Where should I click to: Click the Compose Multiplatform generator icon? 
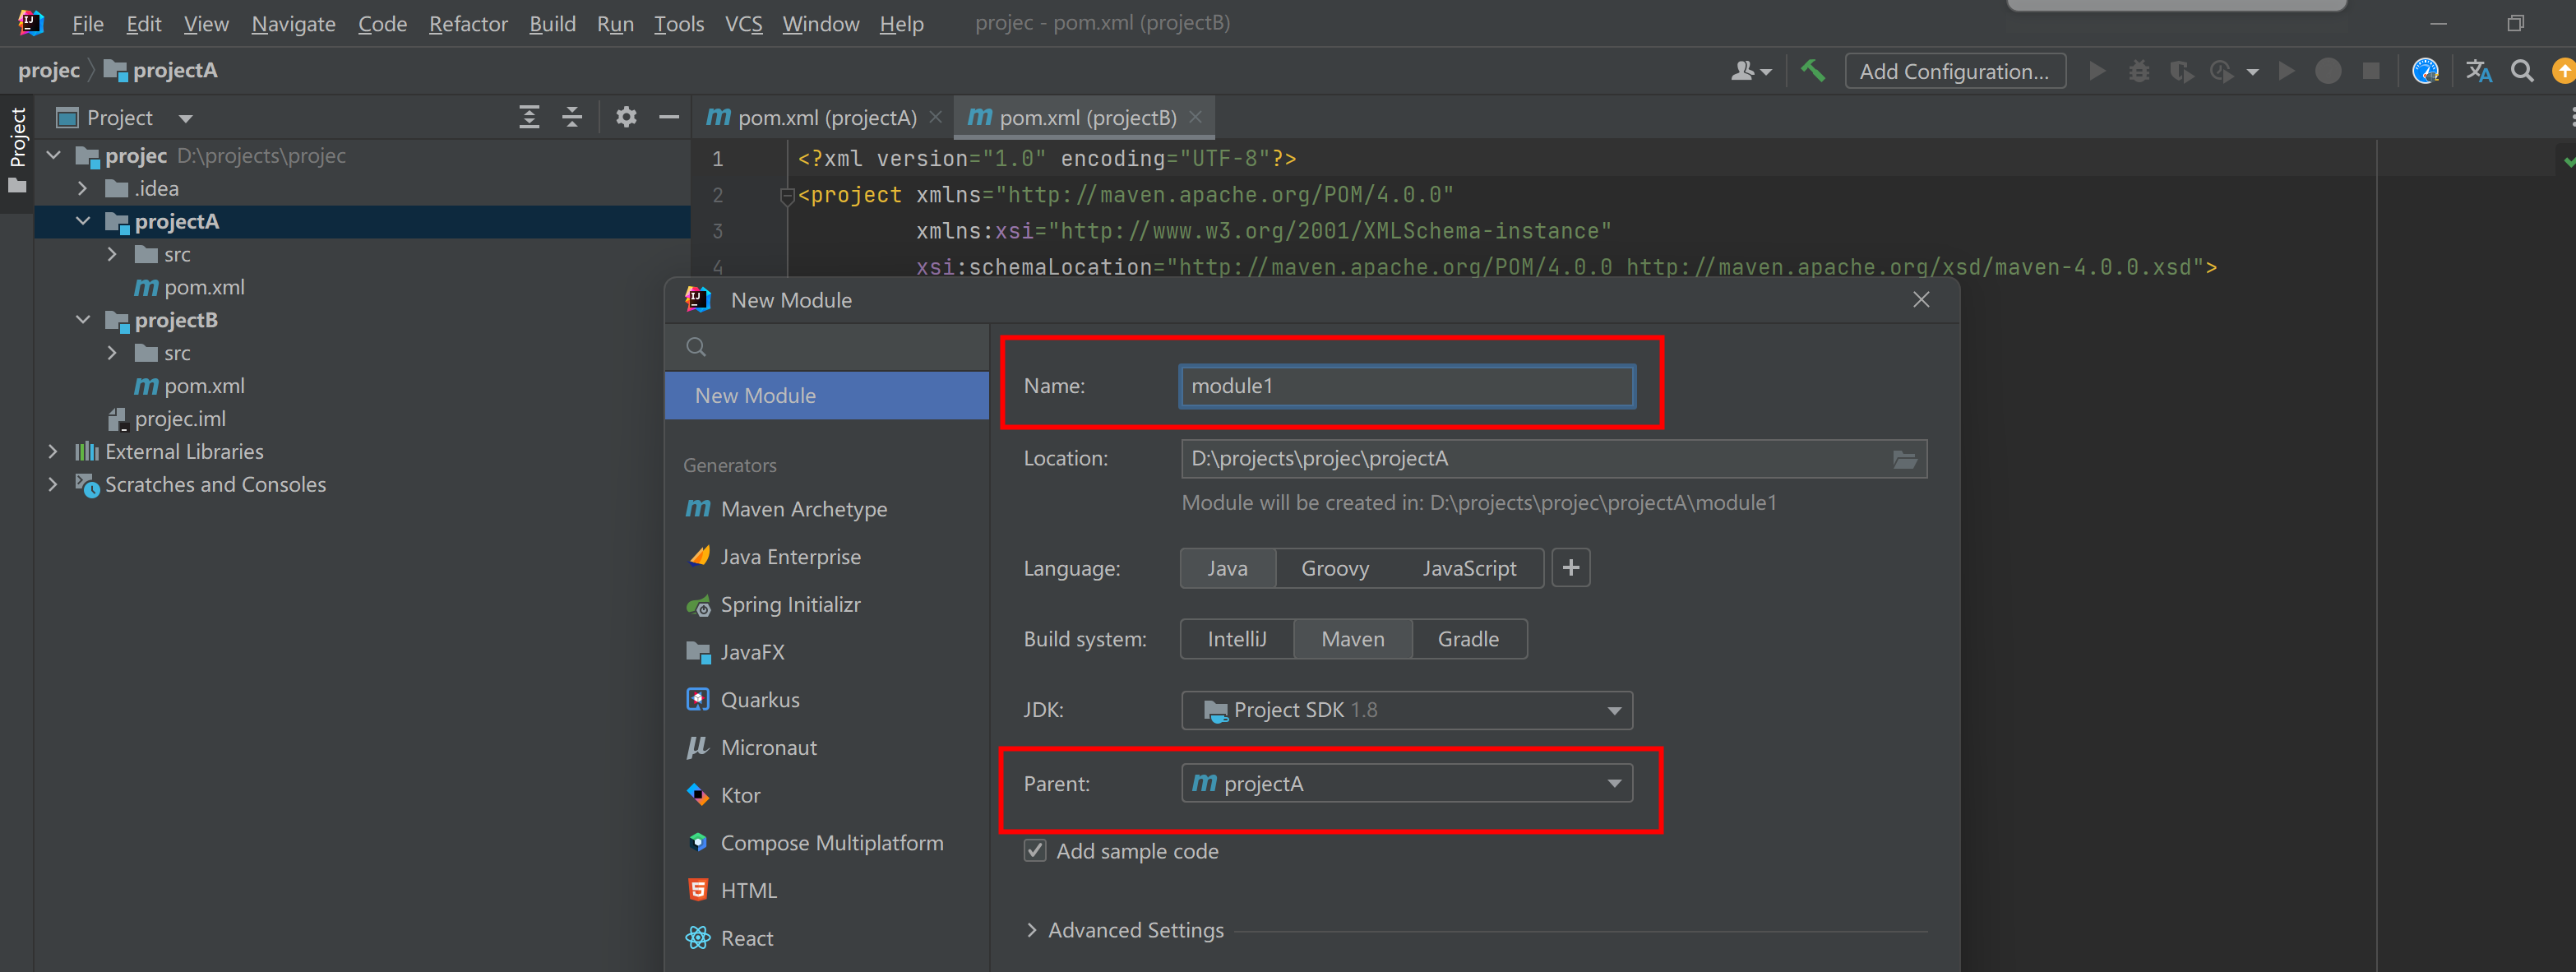701,840
